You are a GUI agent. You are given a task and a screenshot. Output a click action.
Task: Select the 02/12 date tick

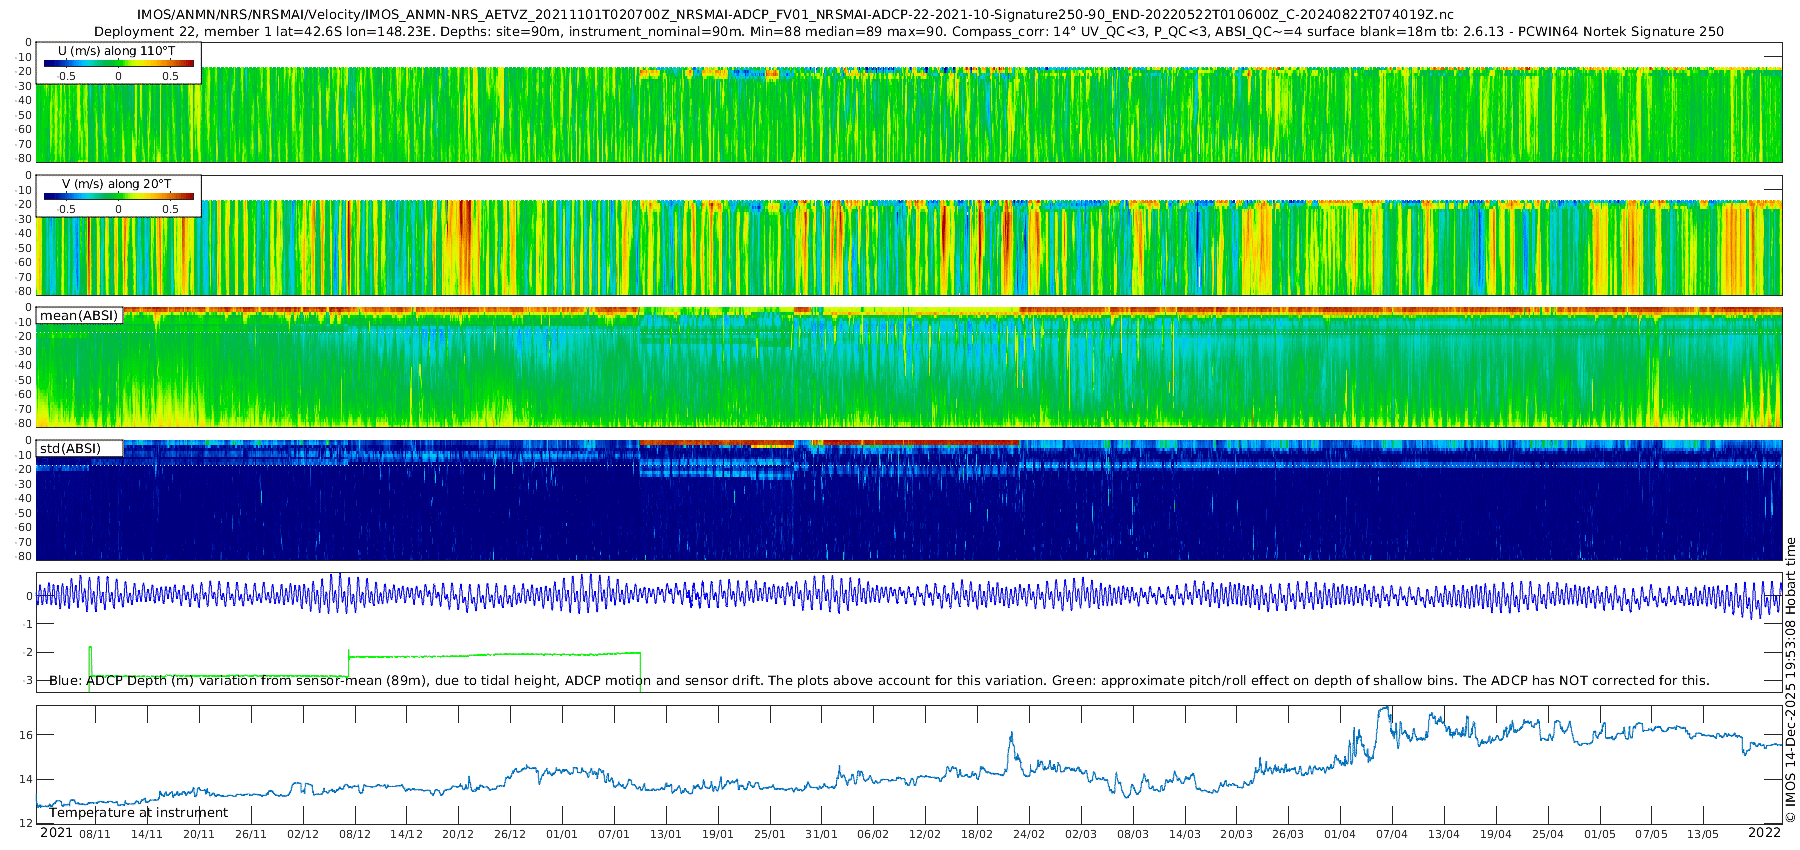click(x=302, y=834)
